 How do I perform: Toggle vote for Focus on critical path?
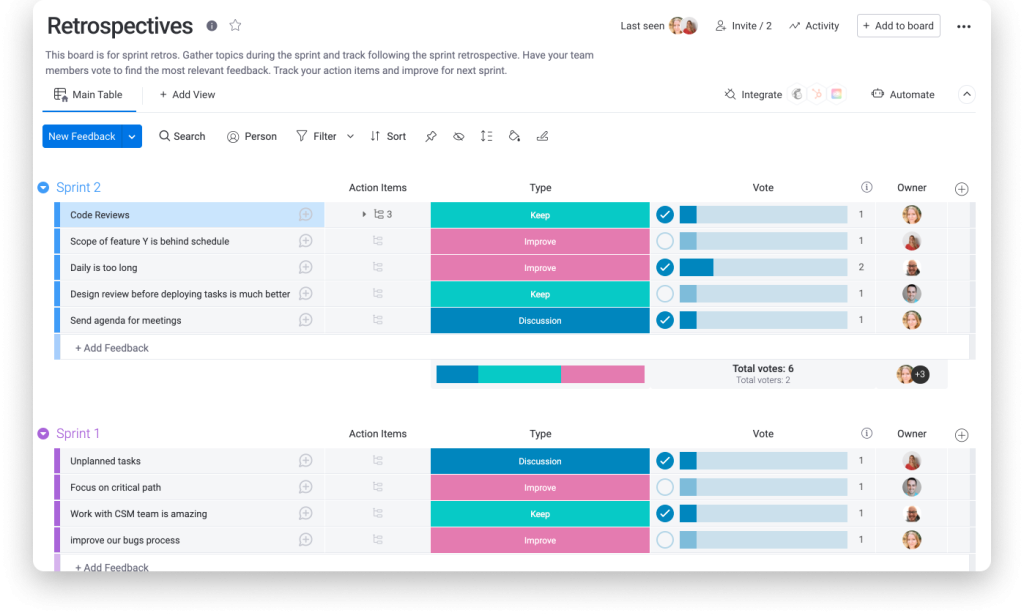(x=665, y=488)
